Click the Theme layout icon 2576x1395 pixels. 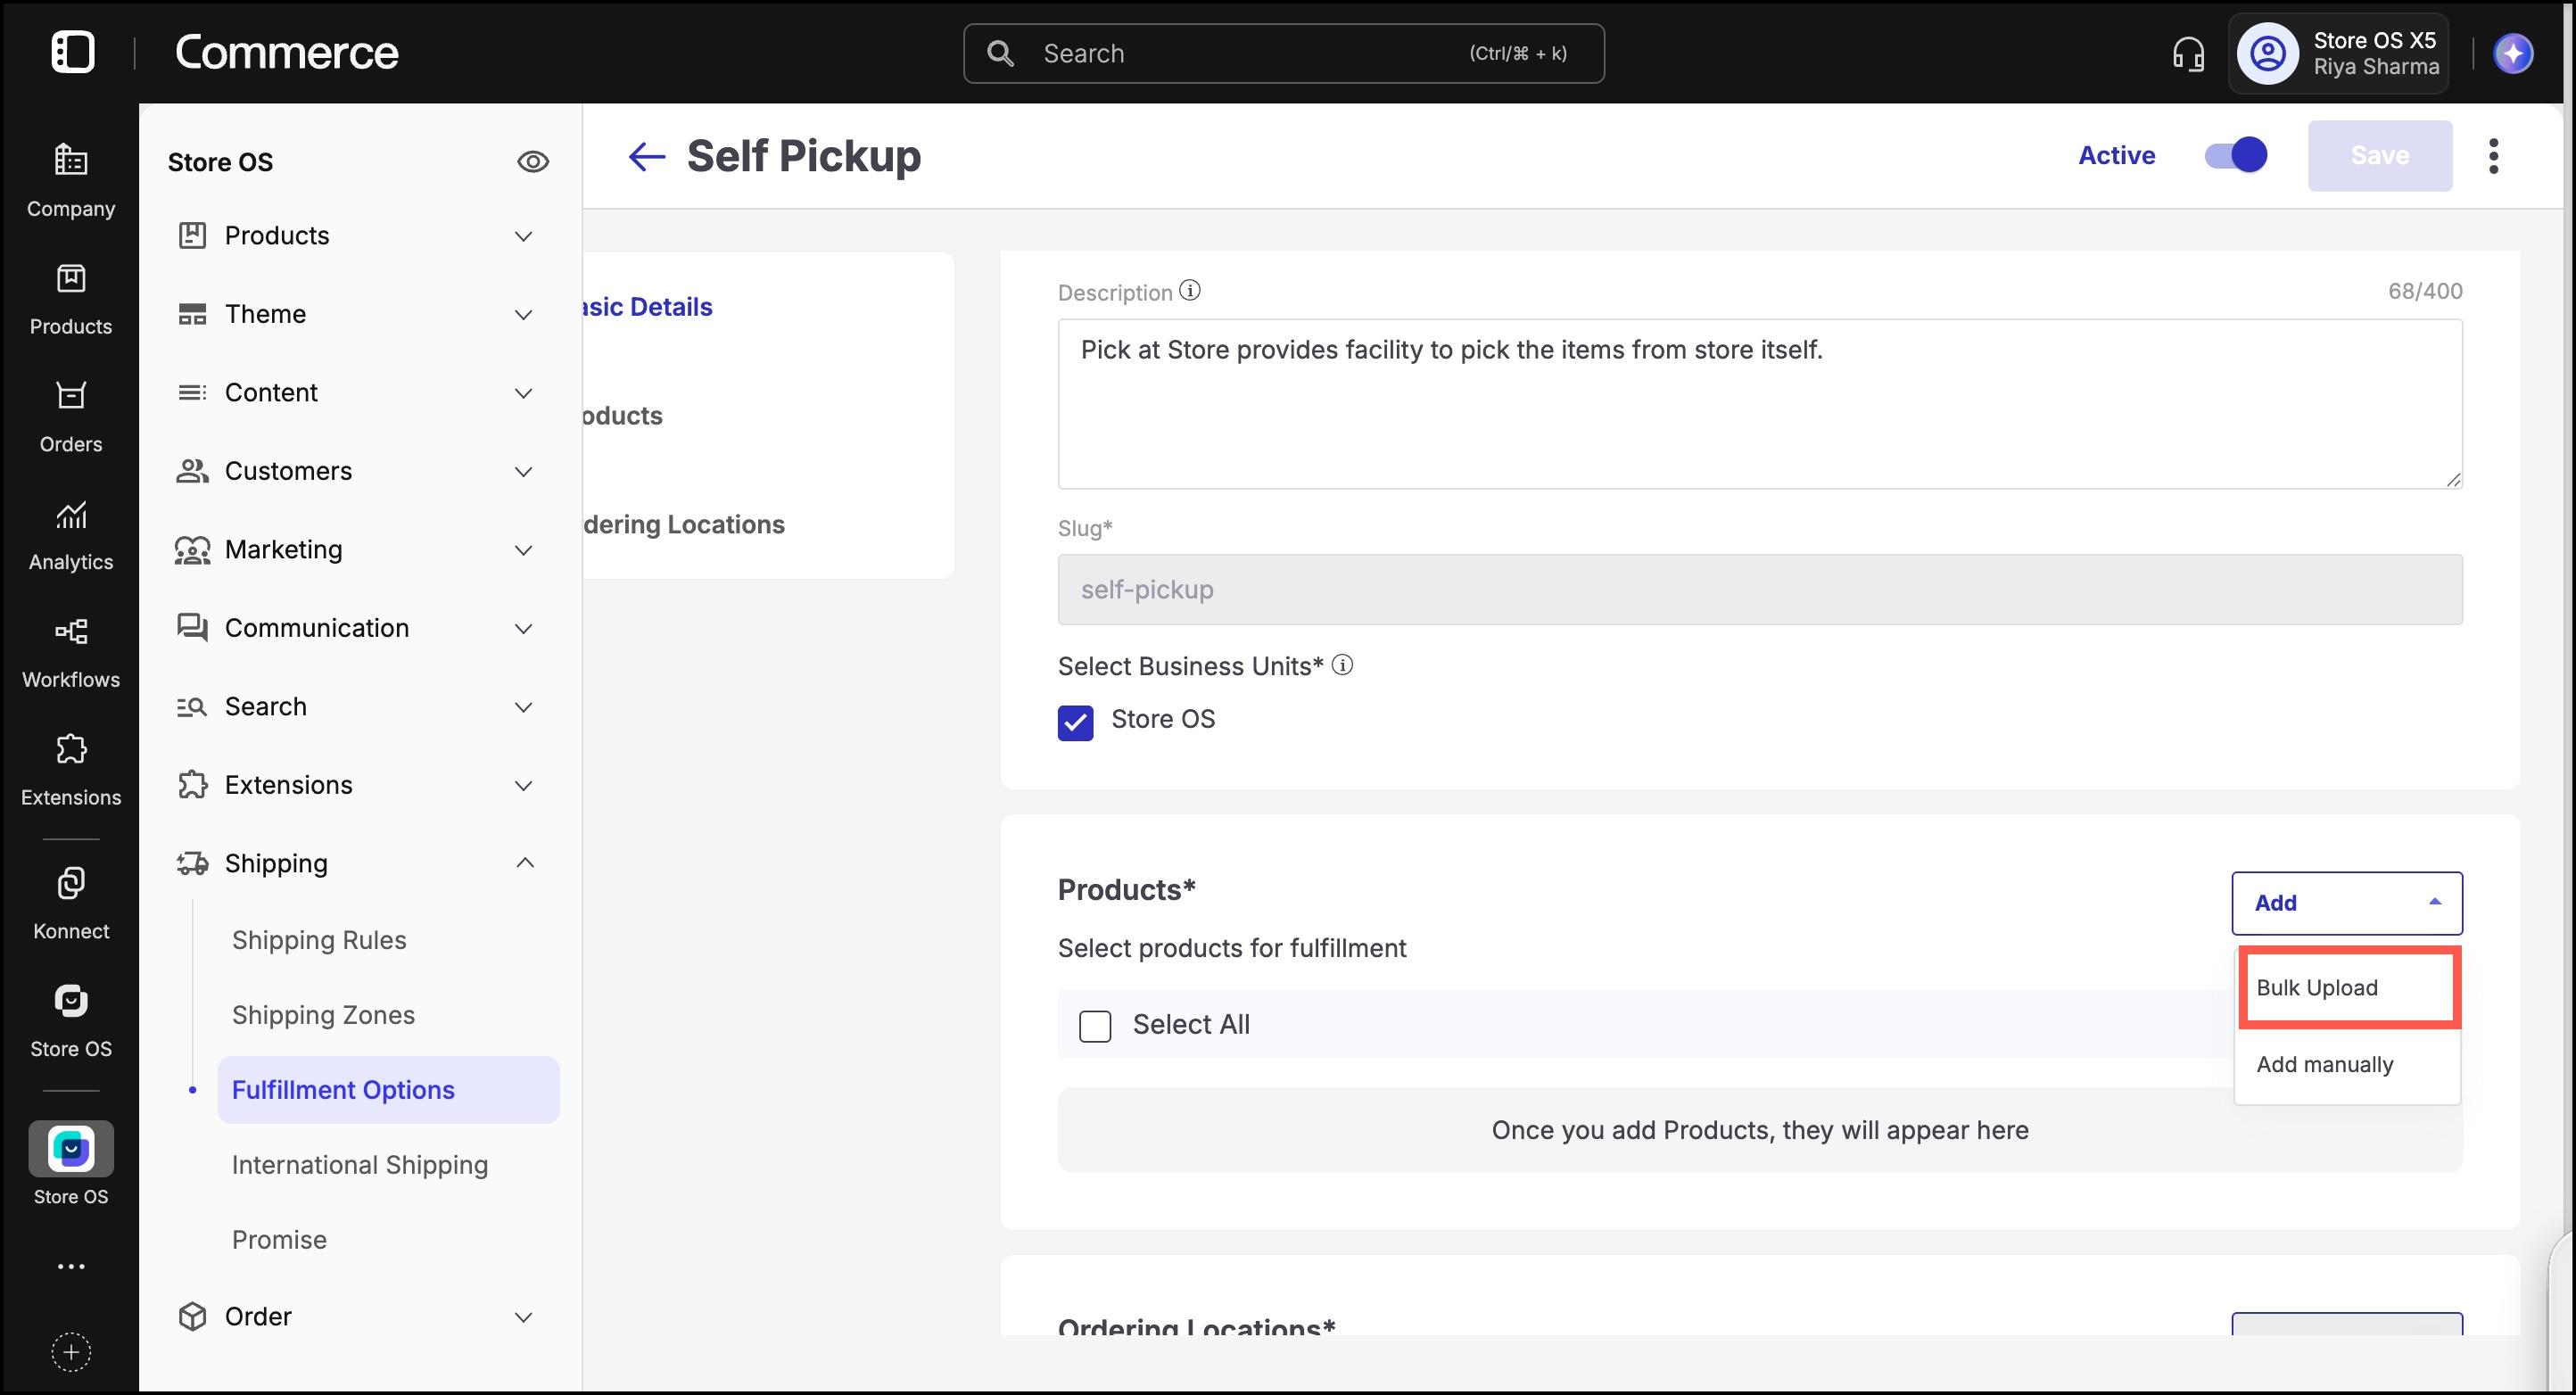click(x=192, y=314)
